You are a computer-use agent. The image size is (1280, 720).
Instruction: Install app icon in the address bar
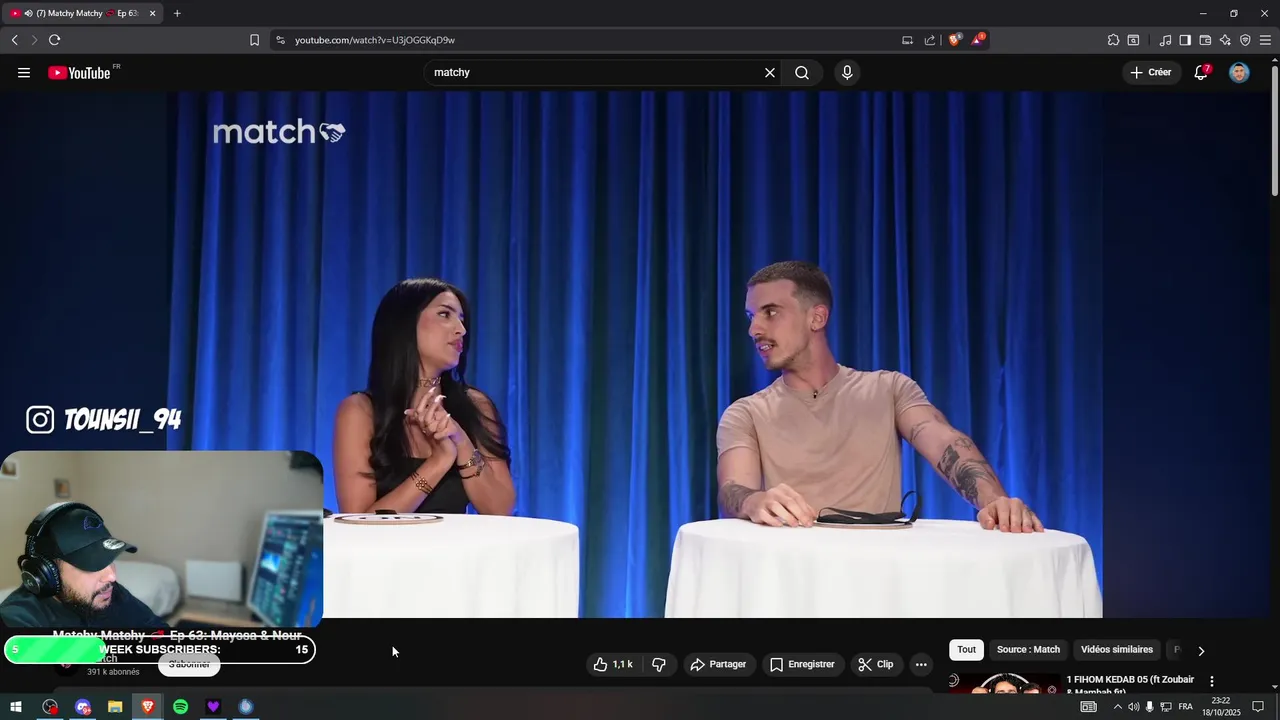coord(907,40)
